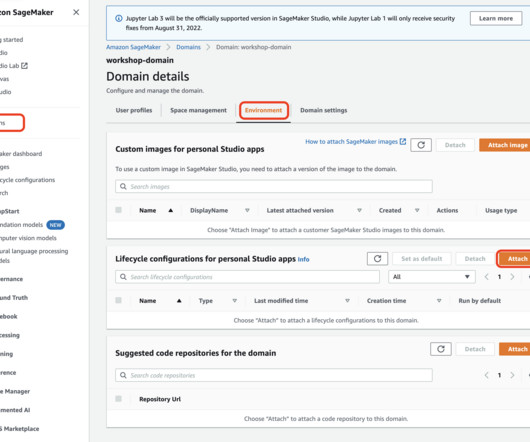This screenshot has height=442, width=530.
Task: Click Run by default column header
Action: [479, 301]
